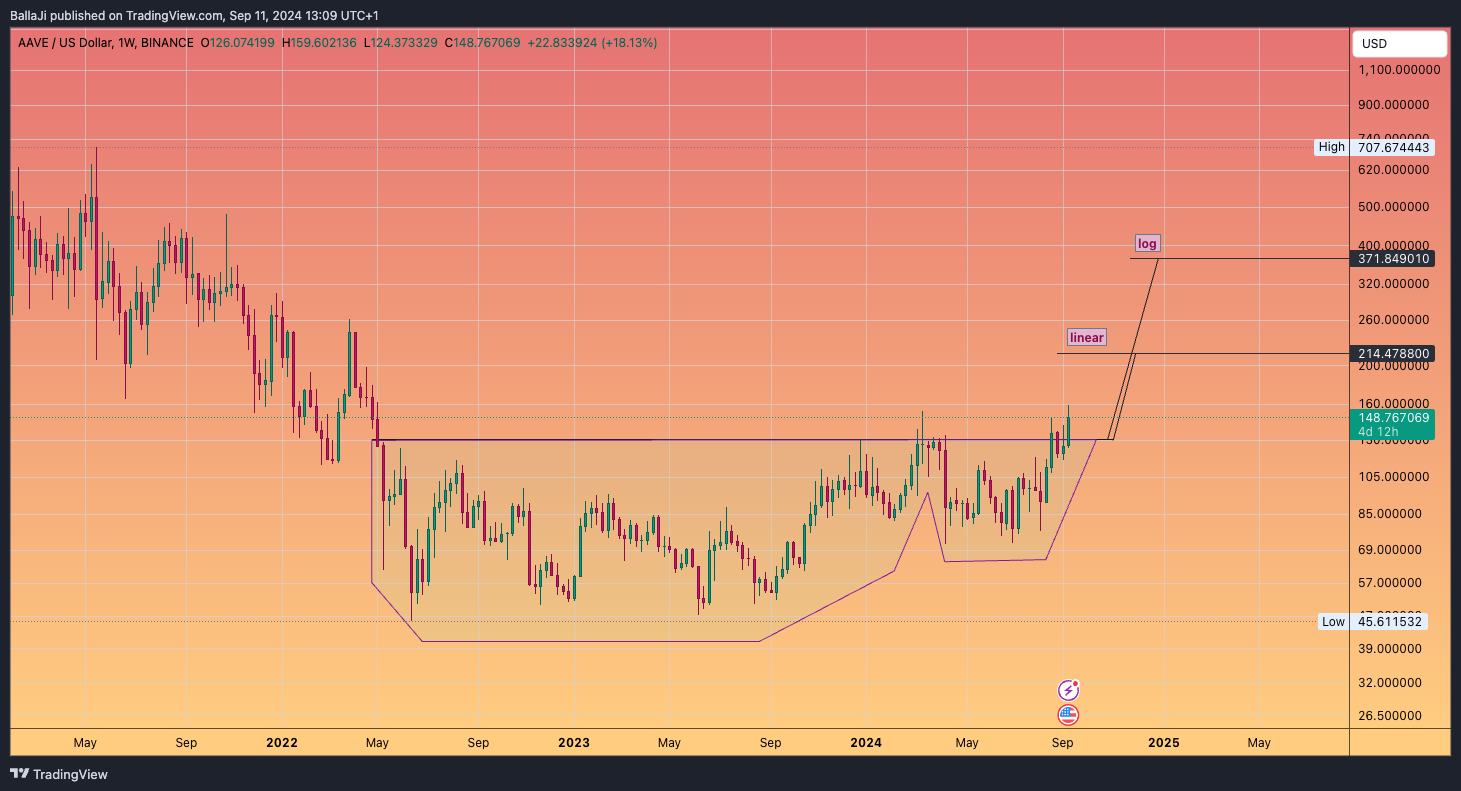Click the US flag economic event icon

(1069, 715)
